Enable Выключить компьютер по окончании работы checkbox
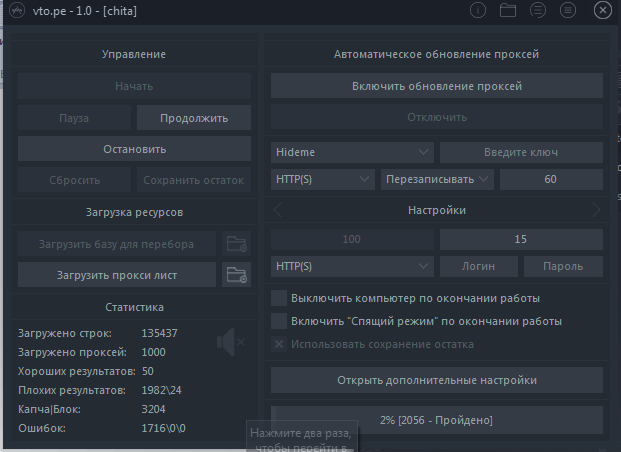This screenshot has height=452, width=621. (x=279, y=298)
